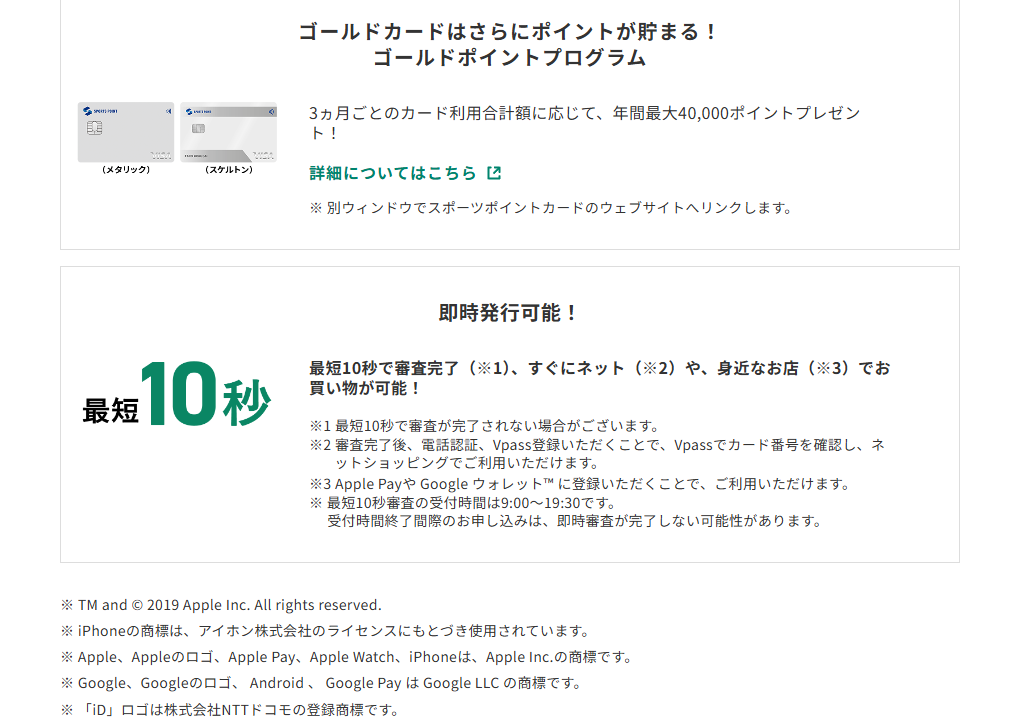Viewport: 1020px width, 720px height.
Task: Click the （スケルトン） caption
Action: point(228,170)
